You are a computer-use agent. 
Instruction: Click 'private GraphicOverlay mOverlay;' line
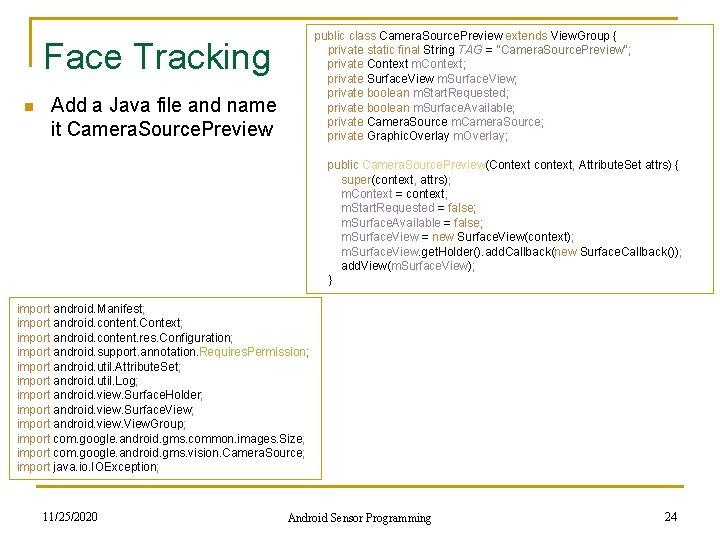417,136
